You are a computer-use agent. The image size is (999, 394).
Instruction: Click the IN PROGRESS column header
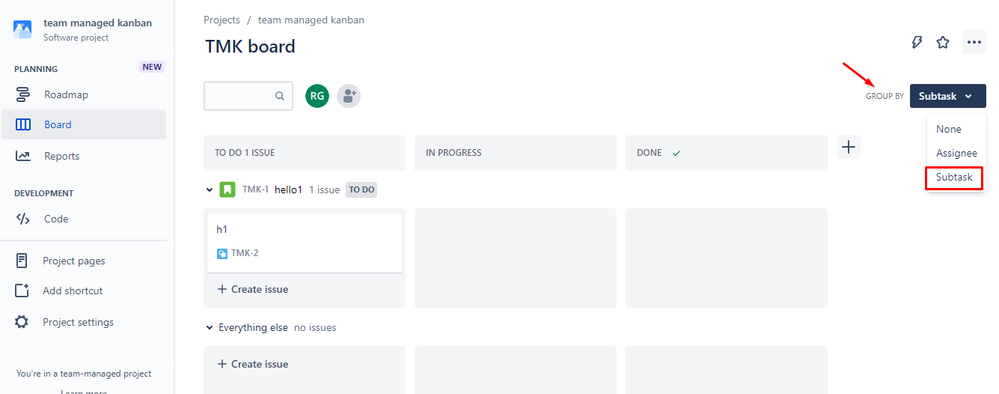515,153
